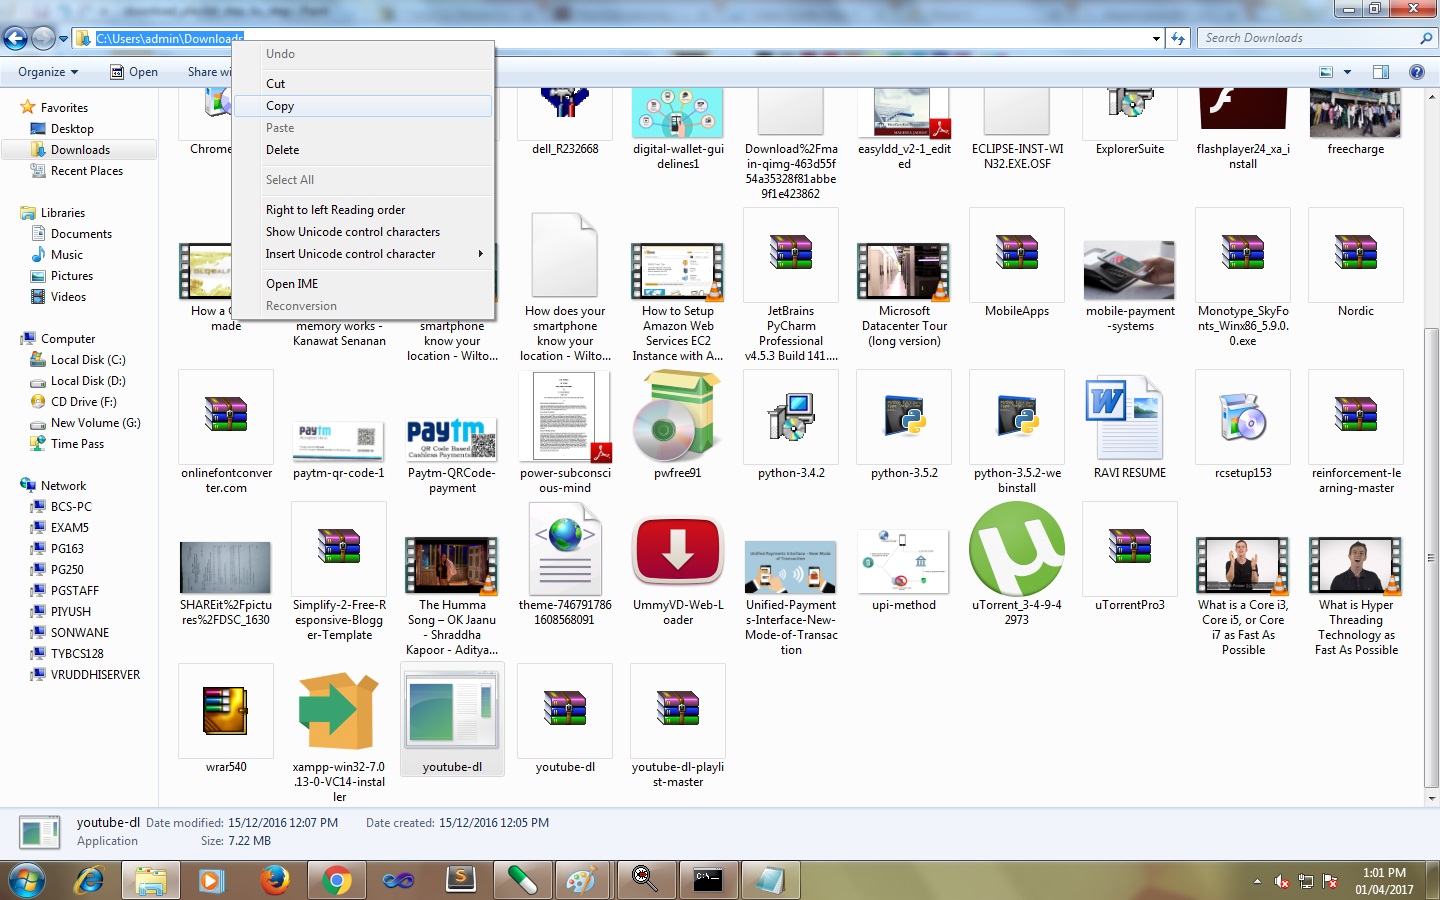The height and width of the screenshot is (900, 1440).
Task: Enable Right to left Reading order
Action: [x=335, y=209]
